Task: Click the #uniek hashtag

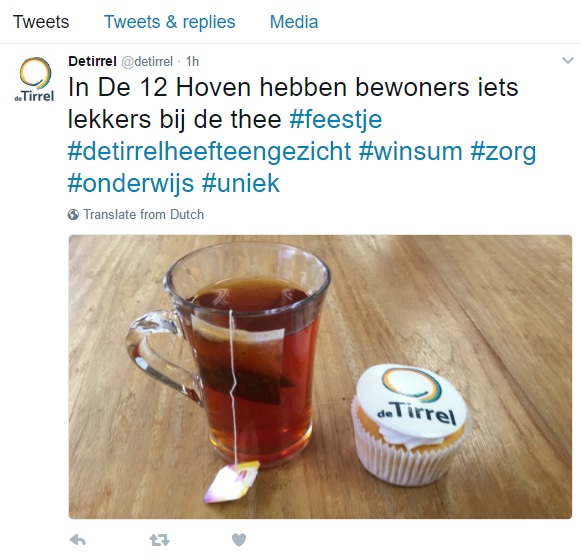Action: coord(241,183)
